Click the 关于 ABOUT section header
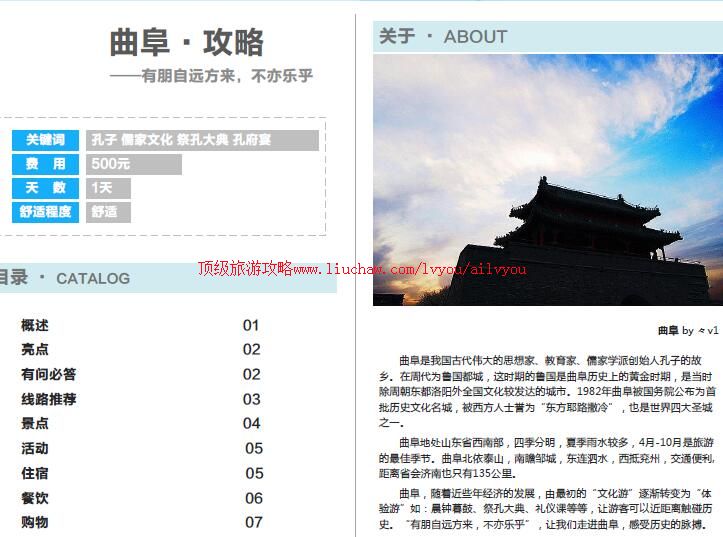 tap(443, 37)
